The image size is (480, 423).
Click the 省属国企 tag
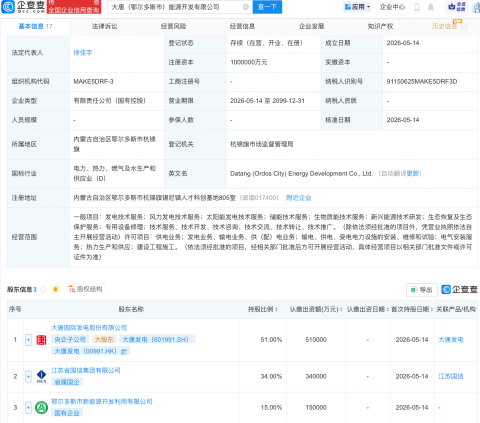[x=67, y=382]
